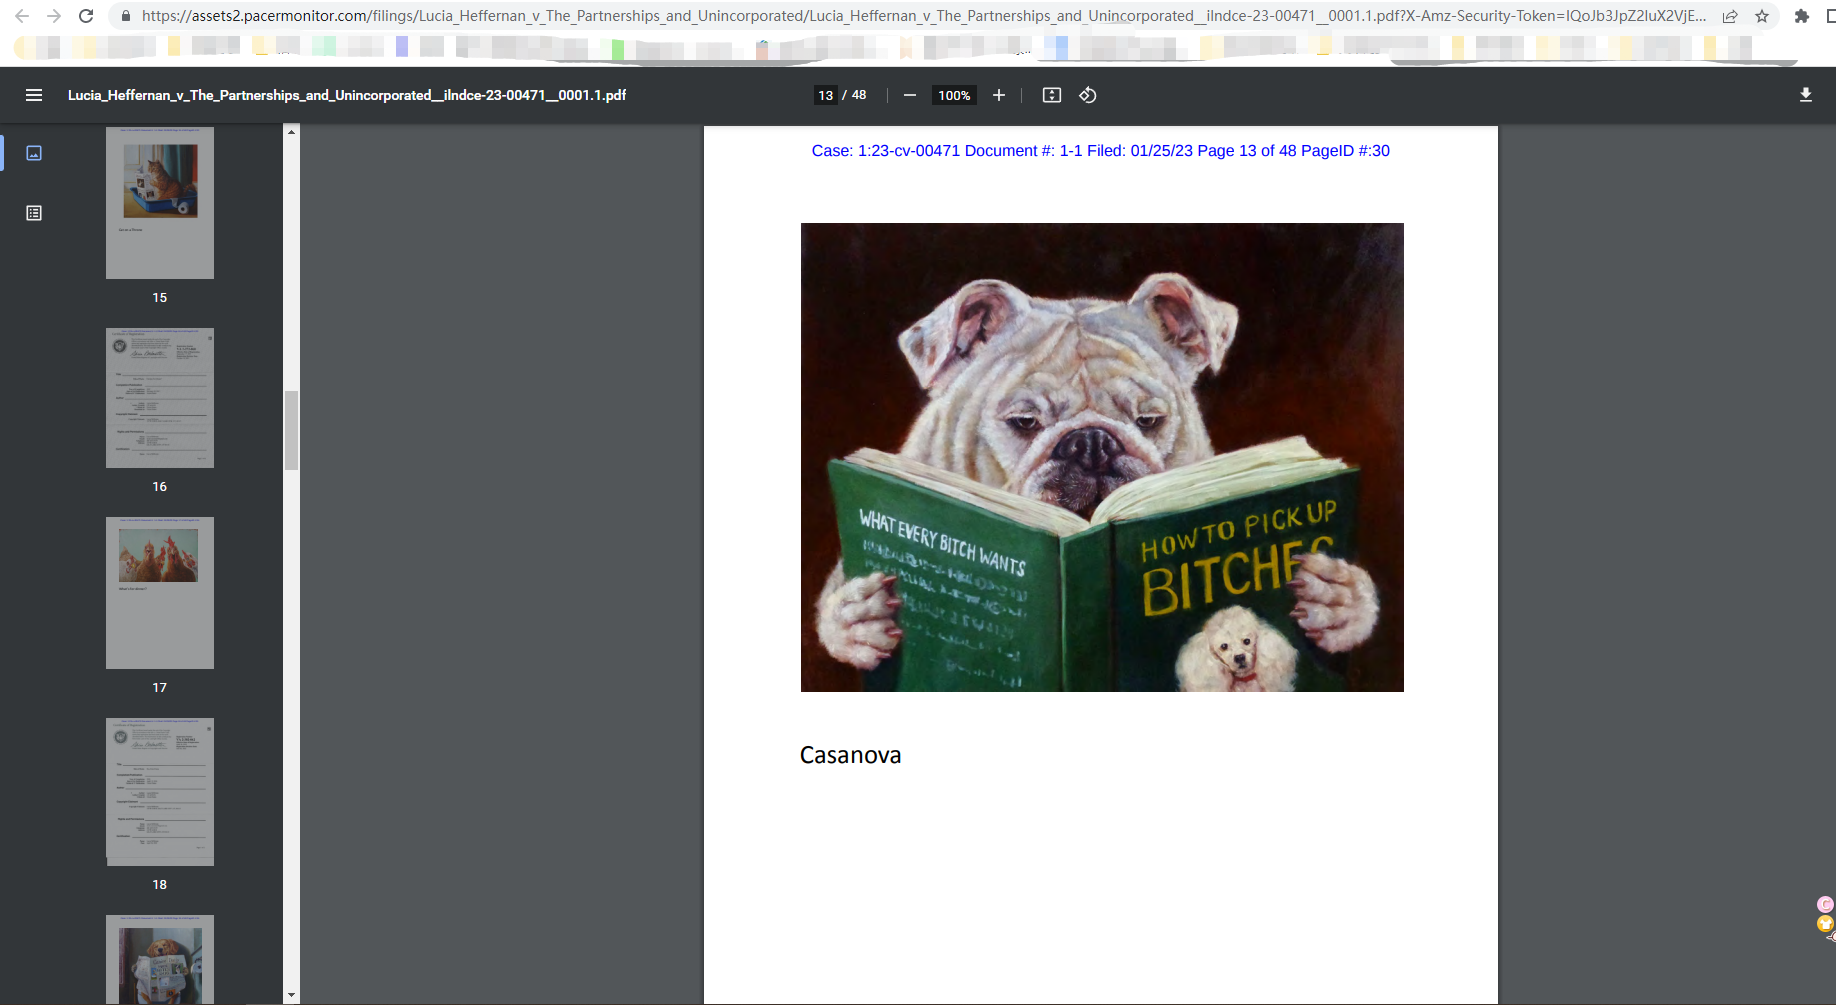Screen dimensions: 1836x1005
Task: Share this page from address bar
Action: pyautogui.click(x=1730, y=16)
